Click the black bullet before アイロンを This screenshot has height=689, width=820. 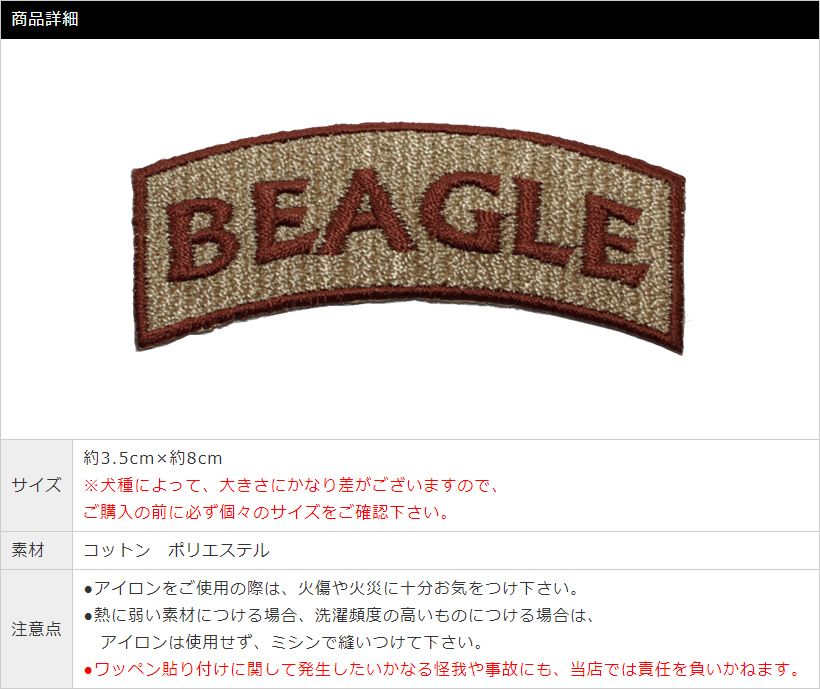click(x=88, y=590)
